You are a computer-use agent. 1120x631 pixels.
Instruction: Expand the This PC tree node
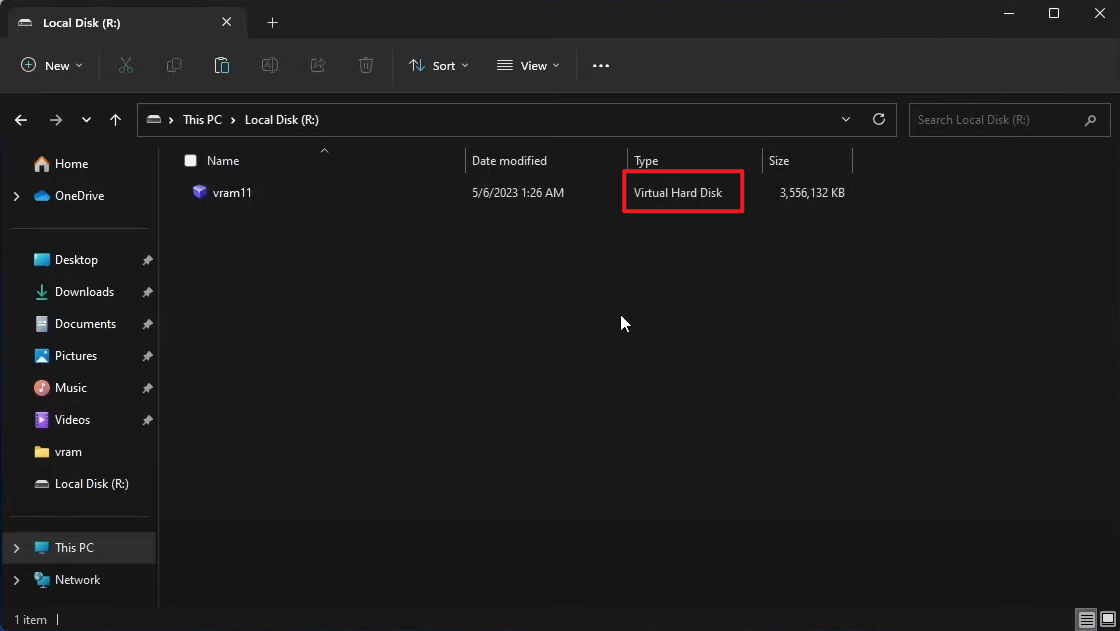[16, 548]
